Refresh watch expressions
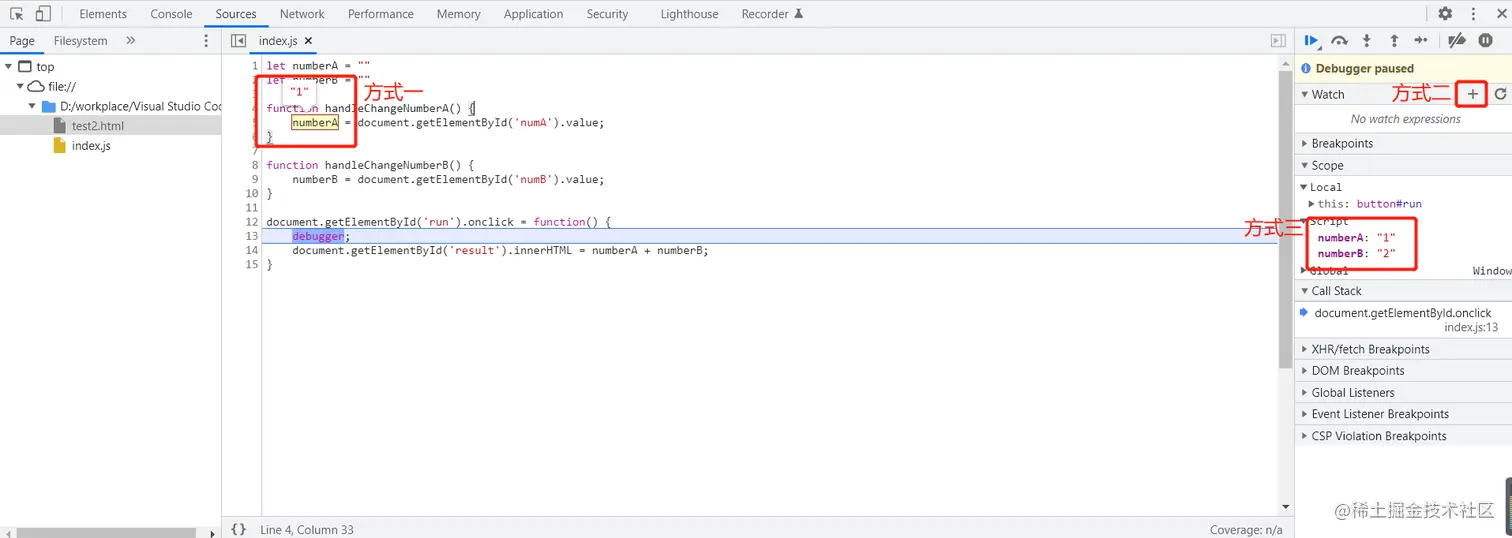 pos(1500,94)
